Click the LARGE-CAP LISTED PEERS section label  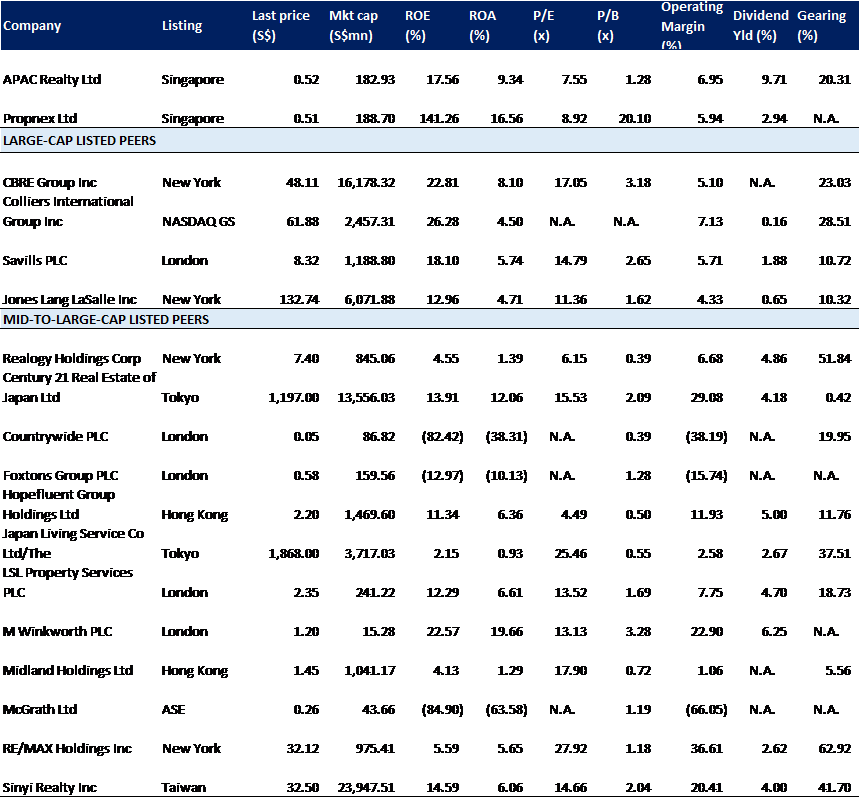click(x=80, y=141)
